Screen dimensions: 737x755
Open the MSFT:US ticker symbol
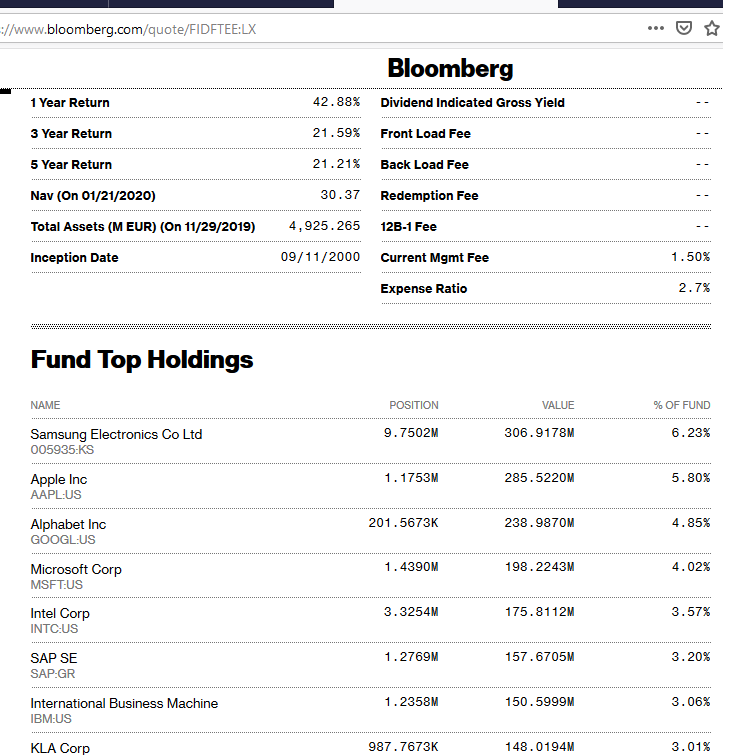click(57, 585)
